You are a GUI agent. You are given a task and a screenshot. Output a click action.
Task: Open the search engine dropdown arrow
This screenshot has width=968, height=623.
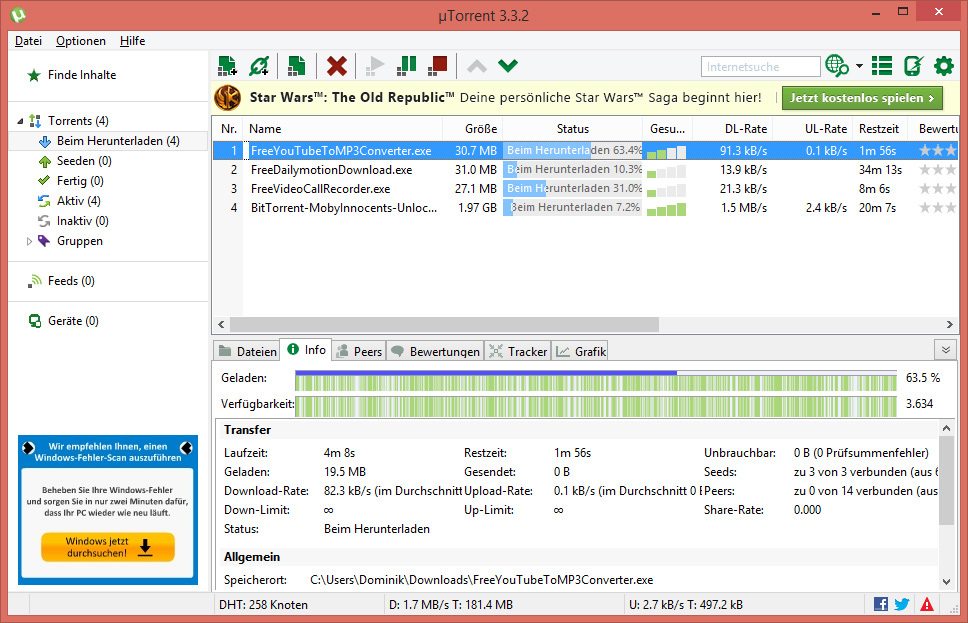[x=857, y=65]
